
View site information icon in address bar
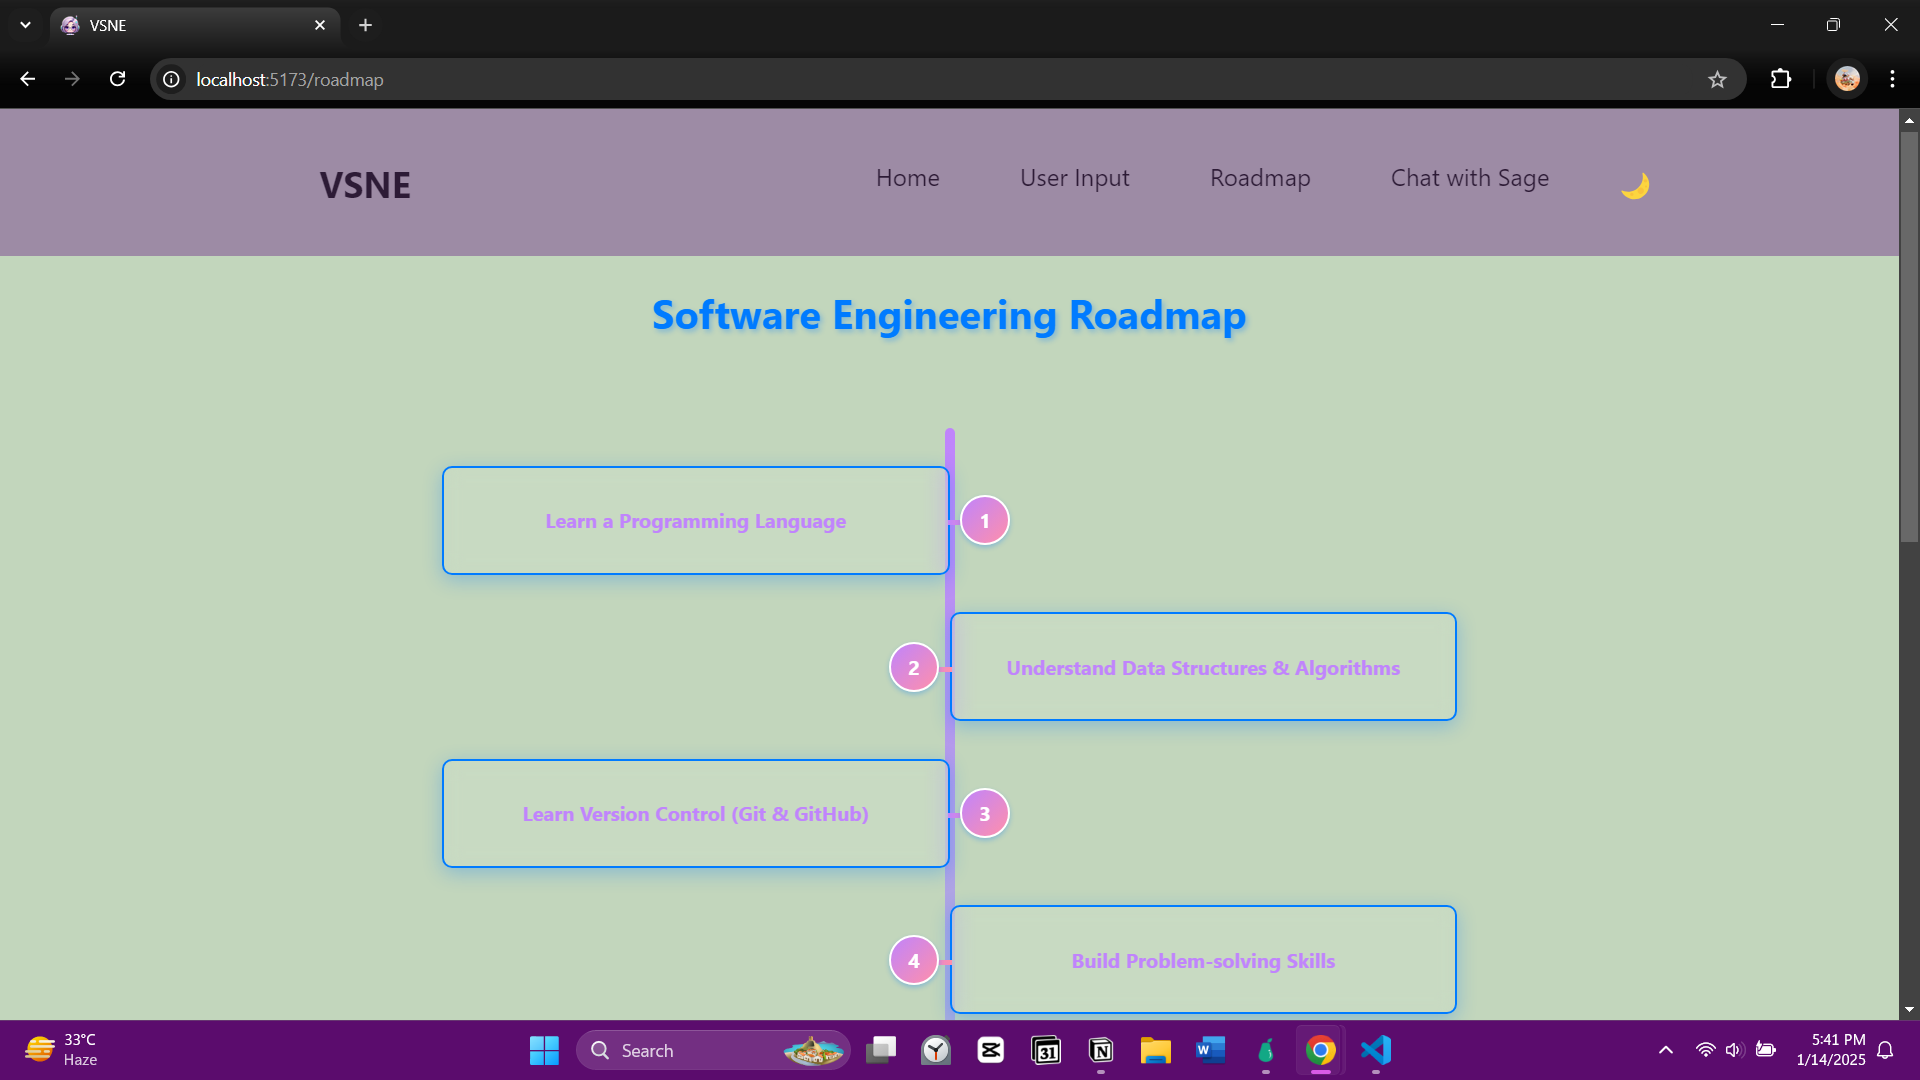point(172,79)
